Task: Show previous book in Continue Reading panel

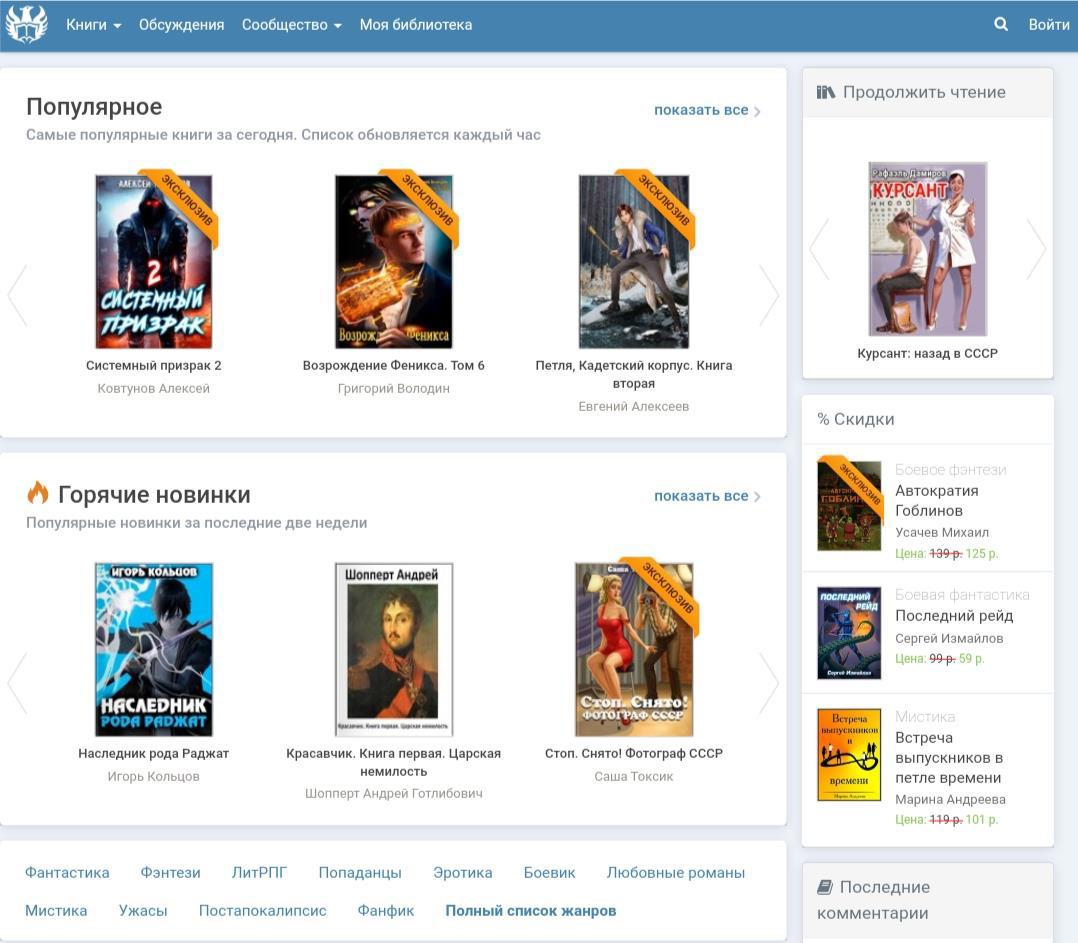Action: (x=819, y=249)
